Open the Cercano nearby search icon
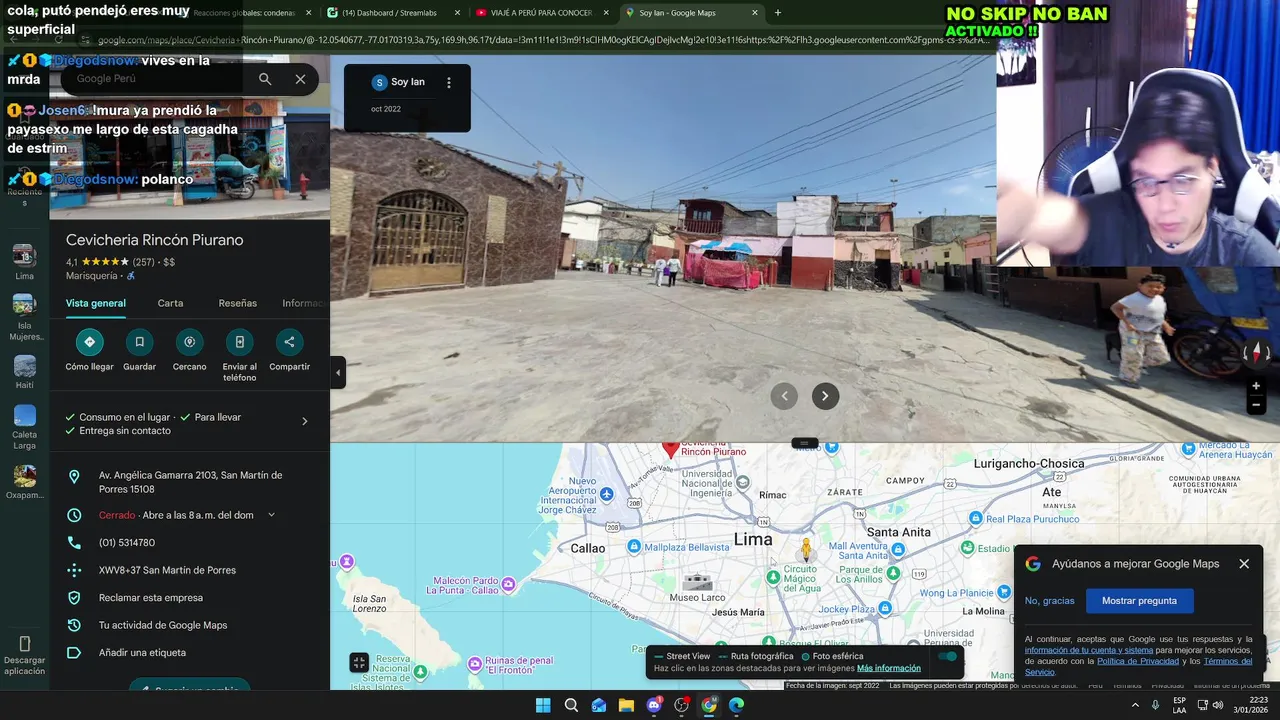Image resolution: width=1280 pixels, height=720 pixels. (x=189, y=342)
